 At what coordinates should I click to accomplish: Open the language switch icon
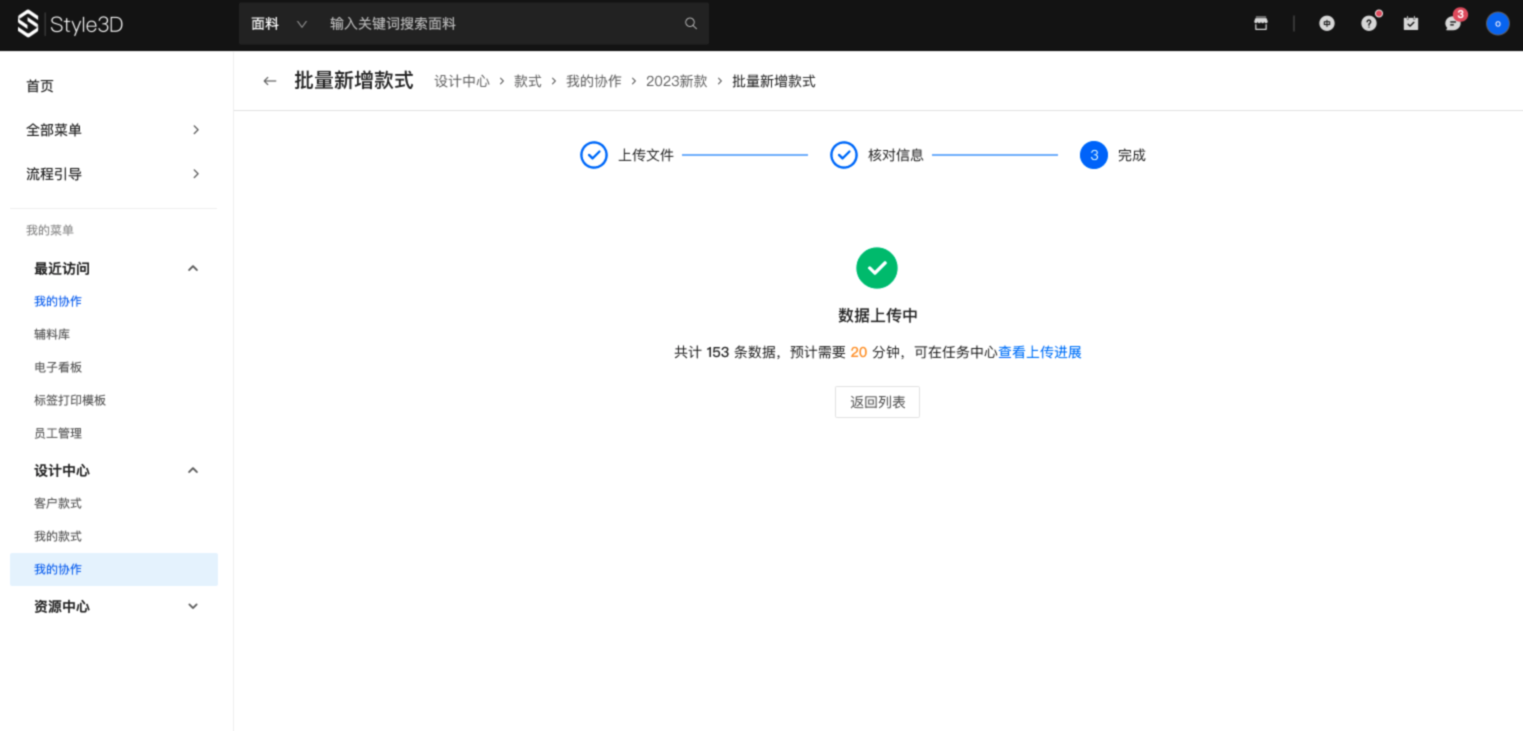(1326, 24)
